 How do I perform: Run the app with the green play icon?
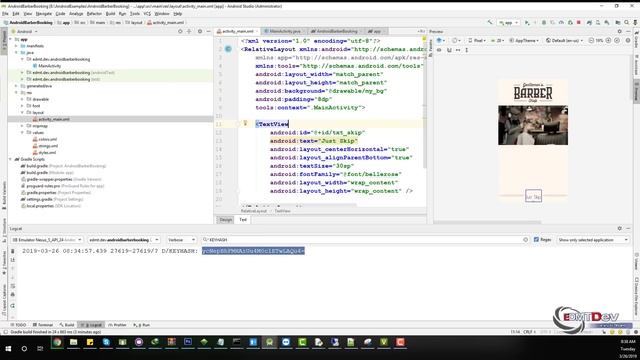click(x=527, y=23)
